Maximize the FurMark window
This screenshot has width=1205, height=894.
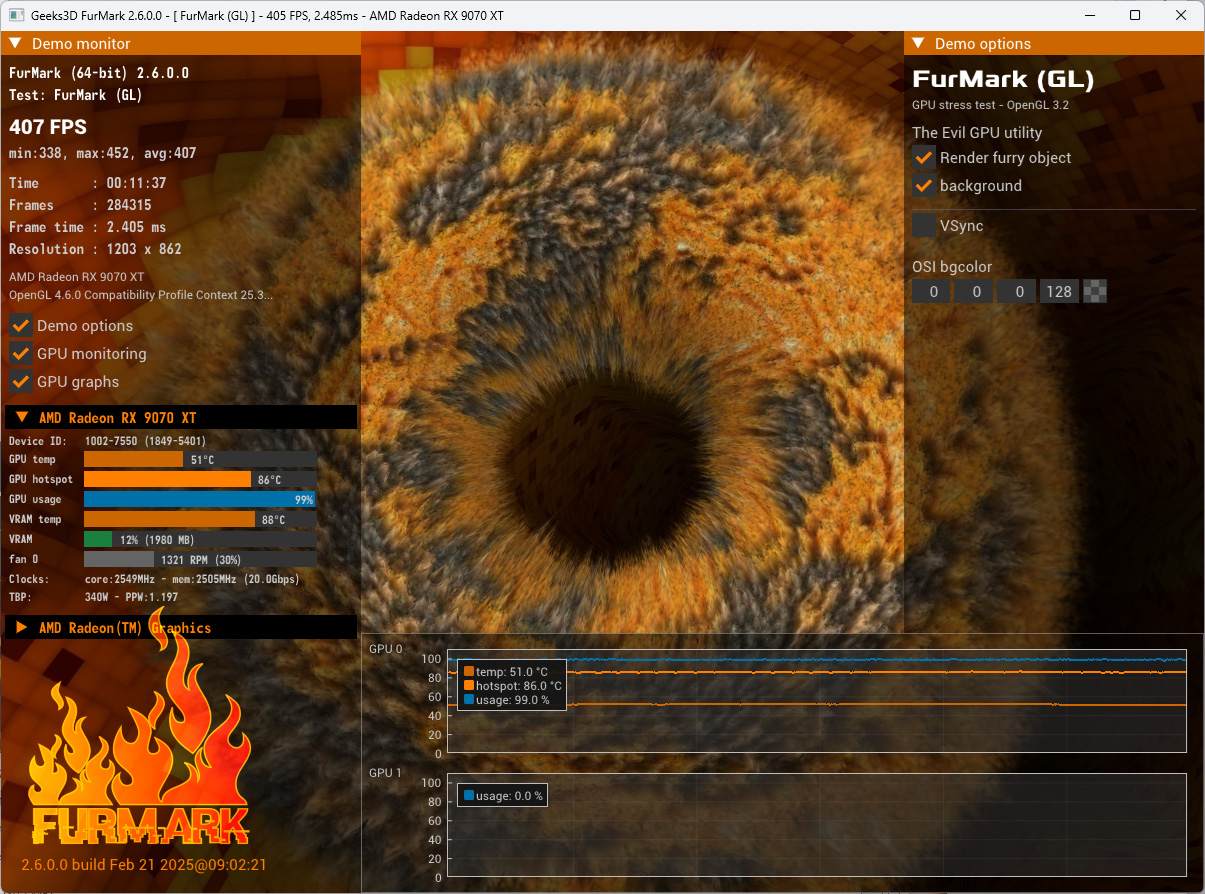pos(1135,15)
